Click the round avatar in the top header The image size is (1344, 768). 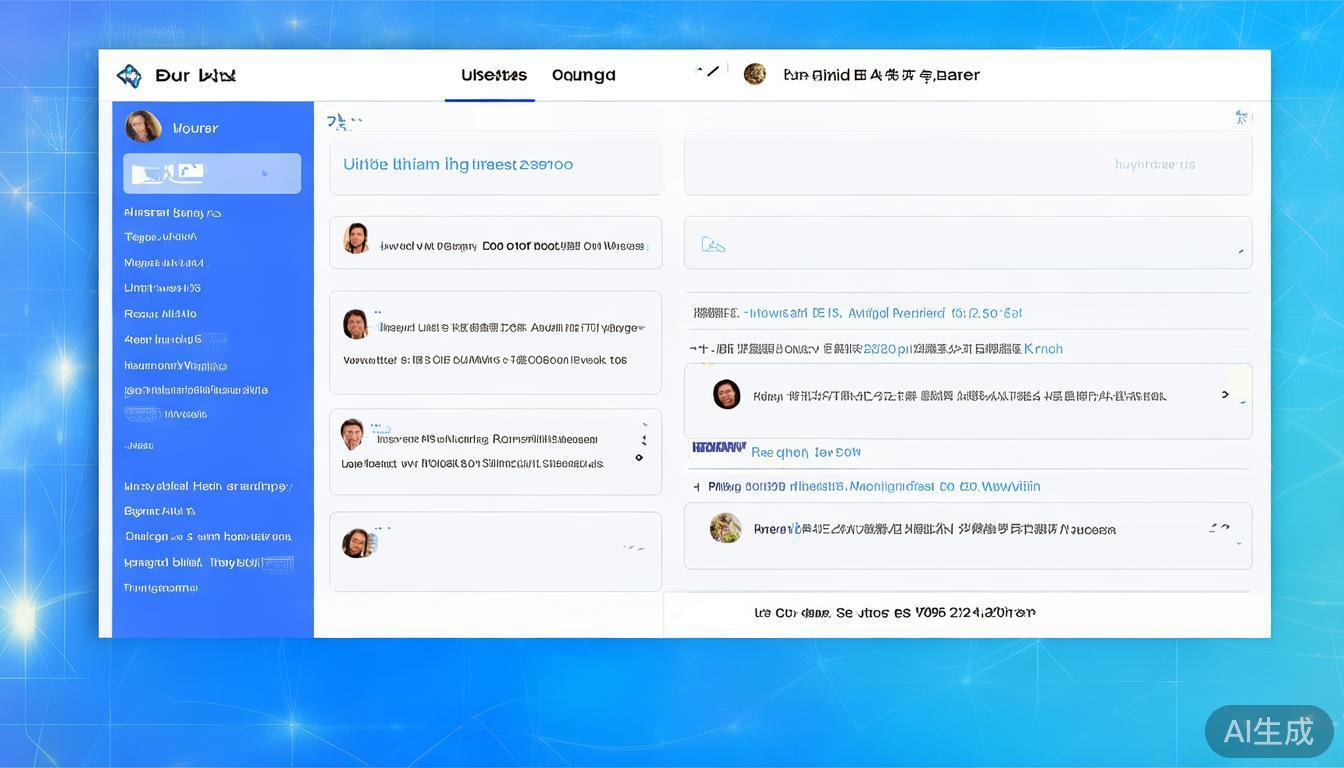(755, 74)
